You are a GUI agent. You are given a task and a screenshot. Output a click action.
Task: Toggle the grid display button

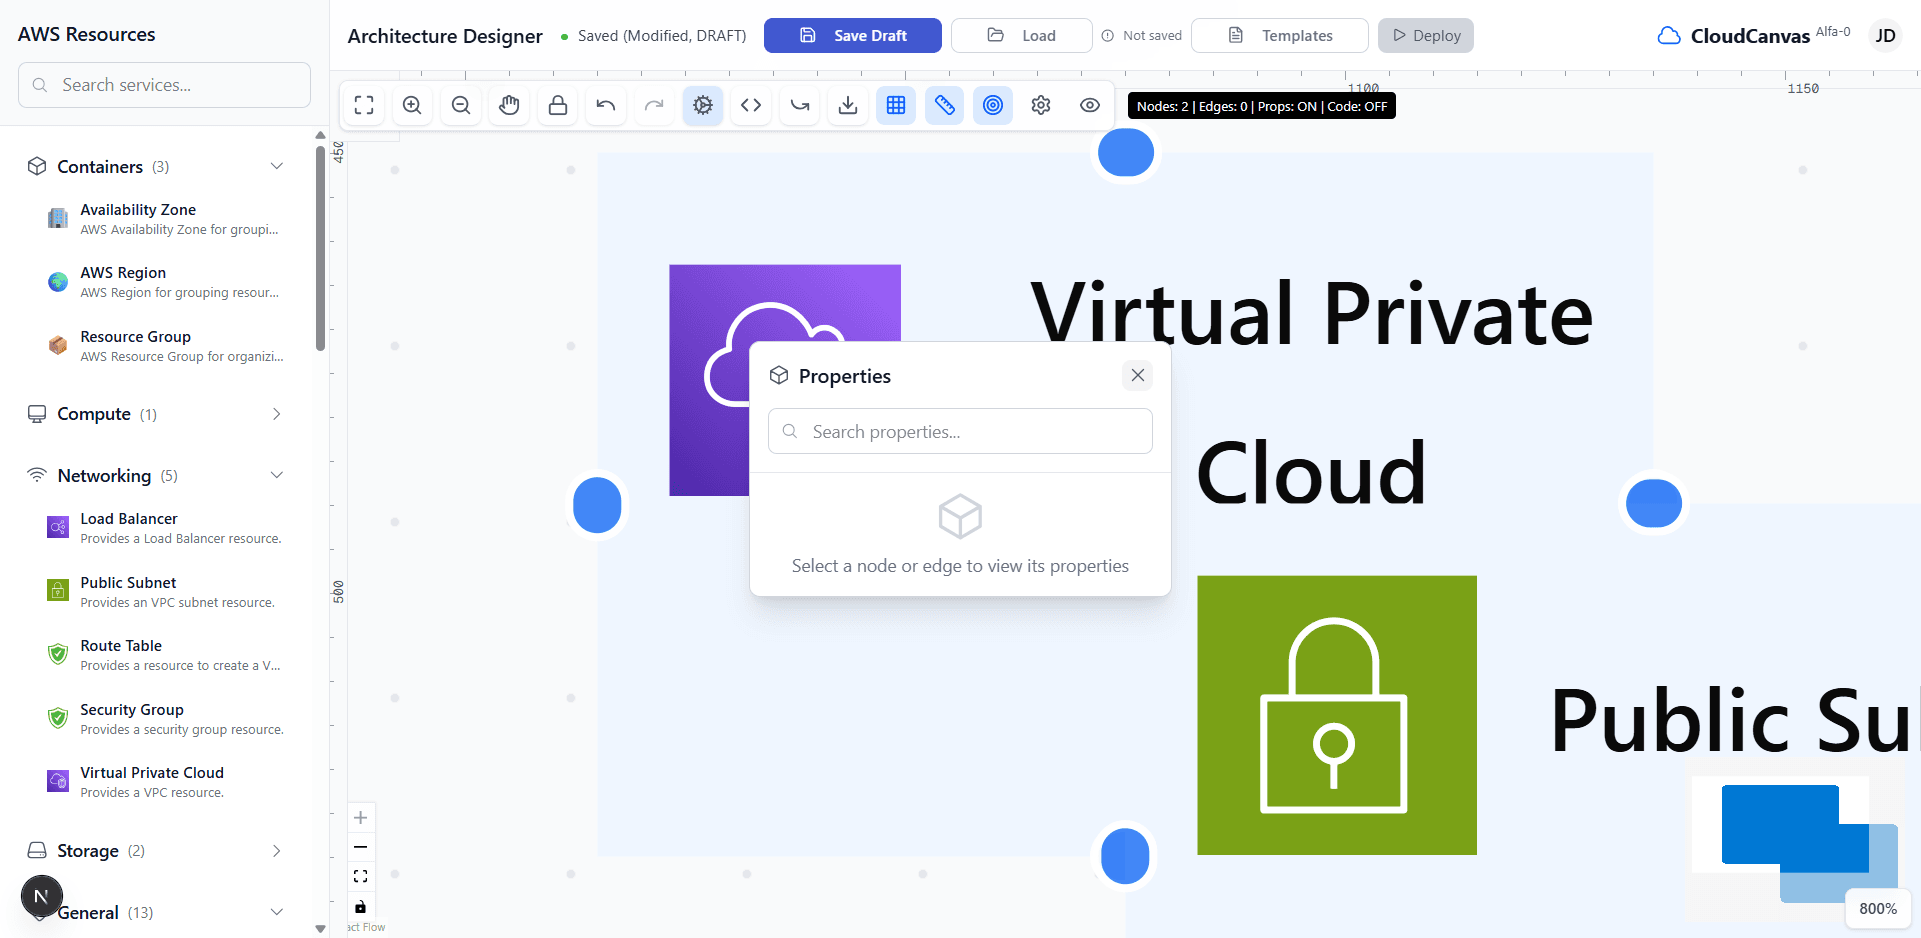tap(896, 105)
